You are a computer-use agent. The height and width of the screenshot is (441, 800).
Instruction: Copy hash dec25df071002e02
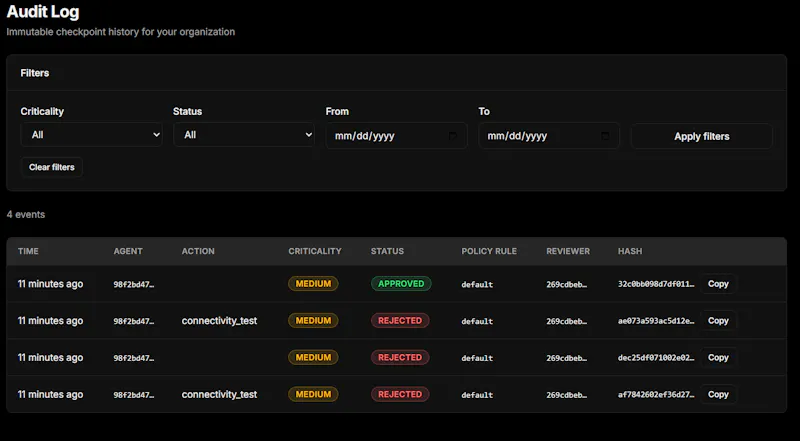(x=718, y=357)
